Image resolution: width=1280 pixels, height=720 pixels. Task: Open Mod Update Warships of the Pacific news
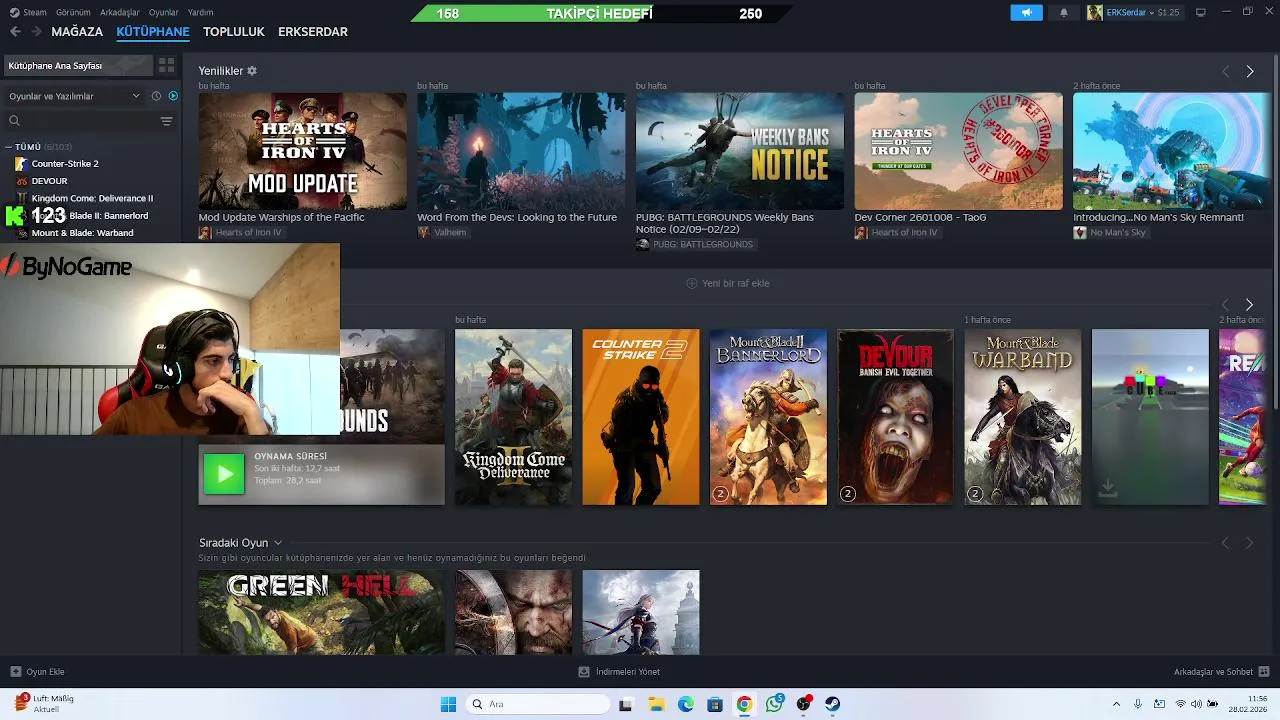303,151
